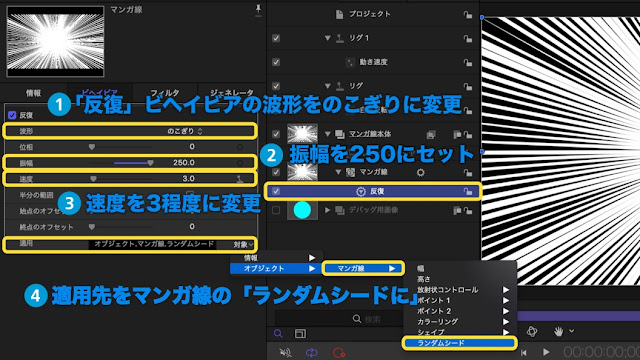The image size is (640, 360).
Task: Select the hand pan tool
Action: (x=558, y=331)
